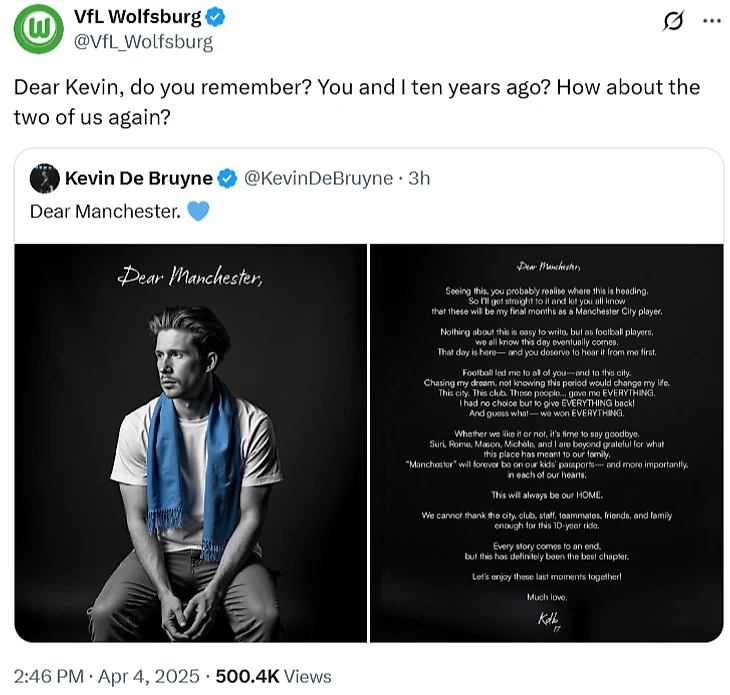The height and width of the screenshot is (695, 730).
Task: Click the @VfL_Wolfsburg handle
Action: click(143, 42)
